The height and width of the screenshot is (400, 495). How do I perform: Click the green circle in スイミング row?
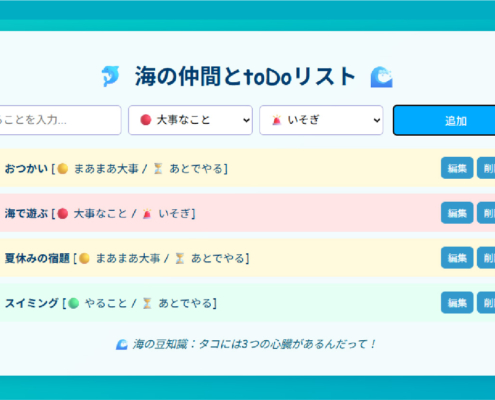click(73, 303)
